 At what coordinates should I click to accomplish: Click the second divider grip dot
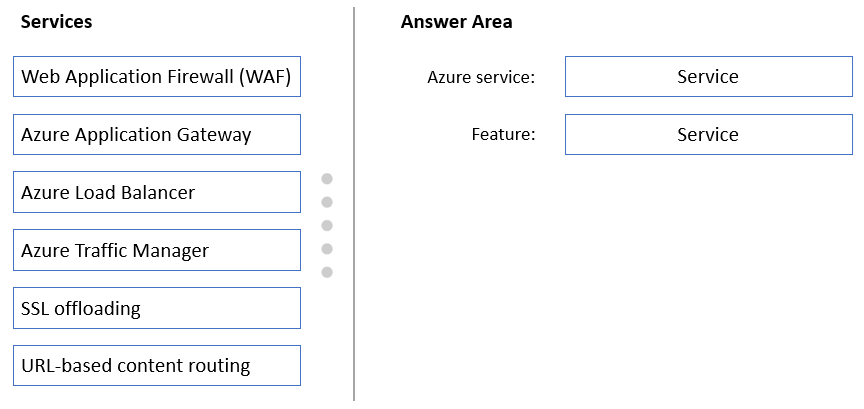click(x=327, y=202)
